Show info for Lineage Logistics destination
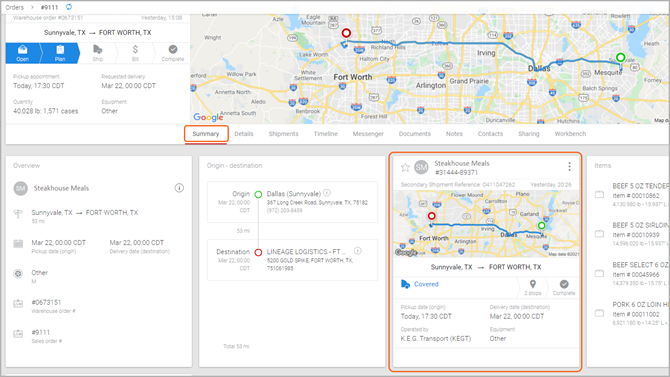The image size is (670, 377). [x=358, y=251]
